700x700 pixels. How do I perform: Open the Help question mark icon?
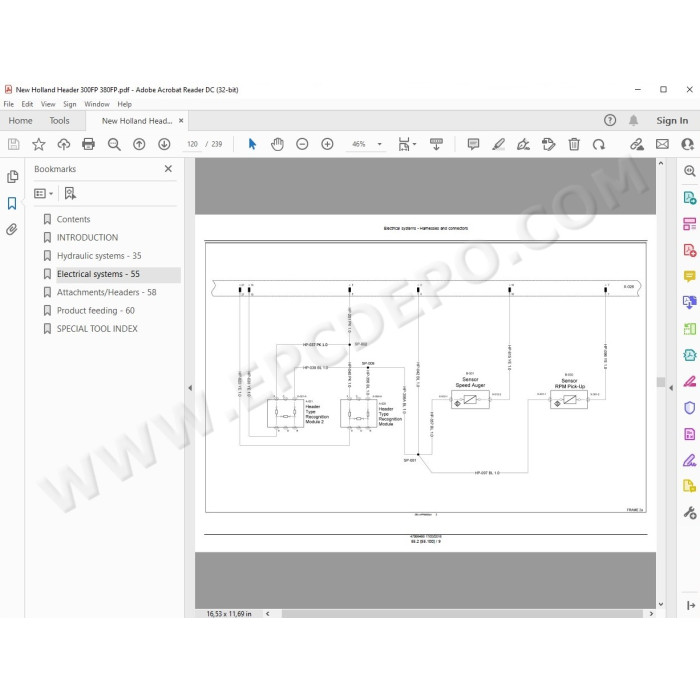click(610, 120)
